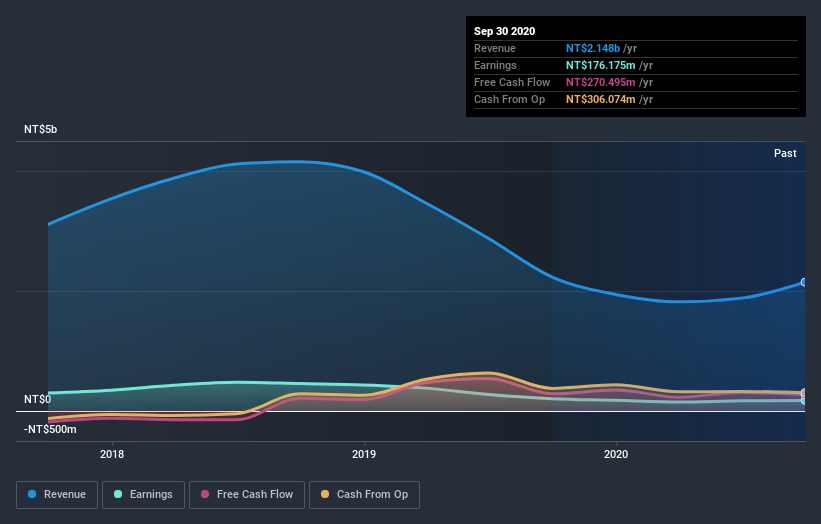Click the -NT$500m y-axis label
This screenshot has width=821, height=524.
point(50,429)
